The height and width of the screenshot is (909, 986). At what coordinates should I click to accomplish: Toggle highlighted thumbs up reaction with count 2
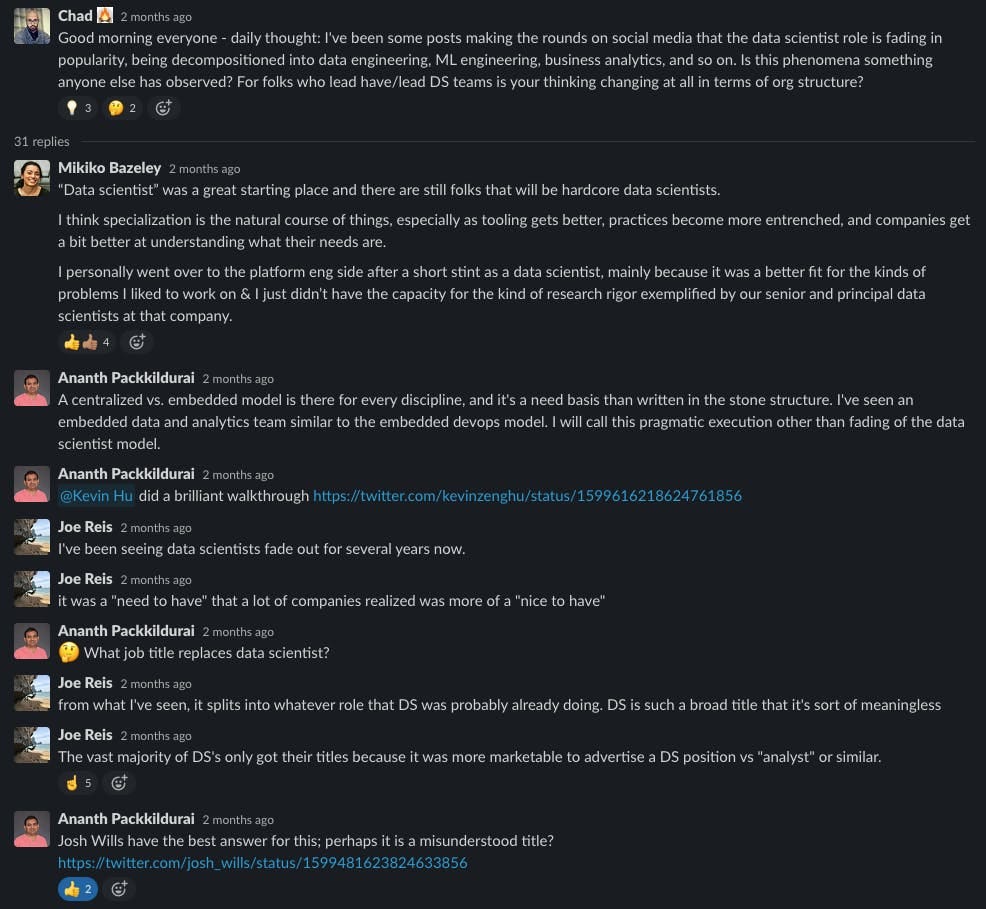pos(79,889)
